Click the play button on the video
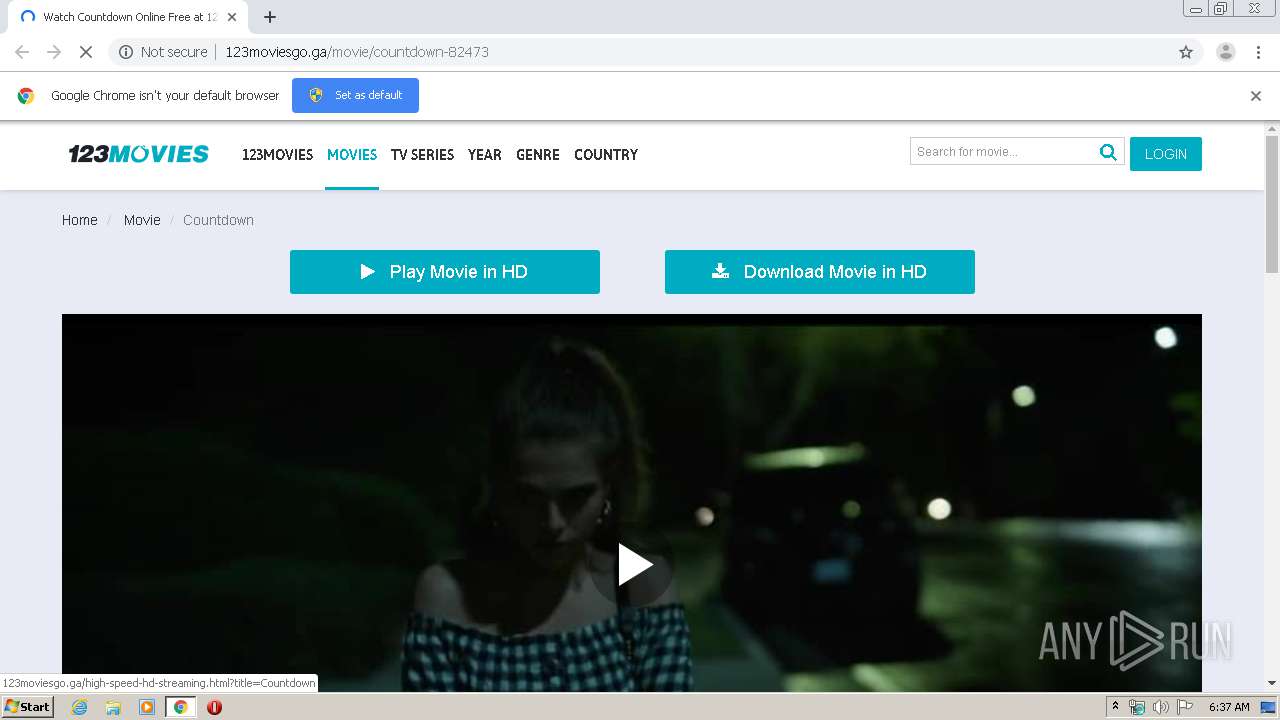 tap(634, 565)
